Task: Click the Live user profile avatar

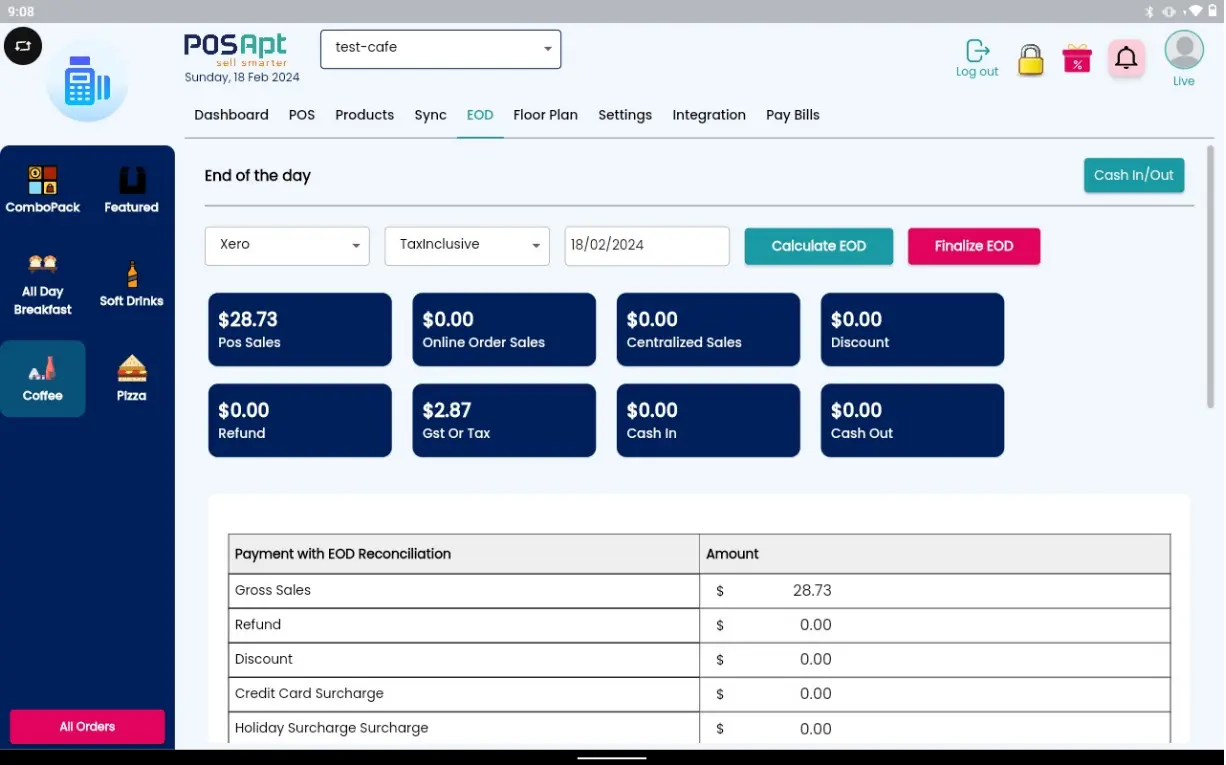Action: [1184, 52]
